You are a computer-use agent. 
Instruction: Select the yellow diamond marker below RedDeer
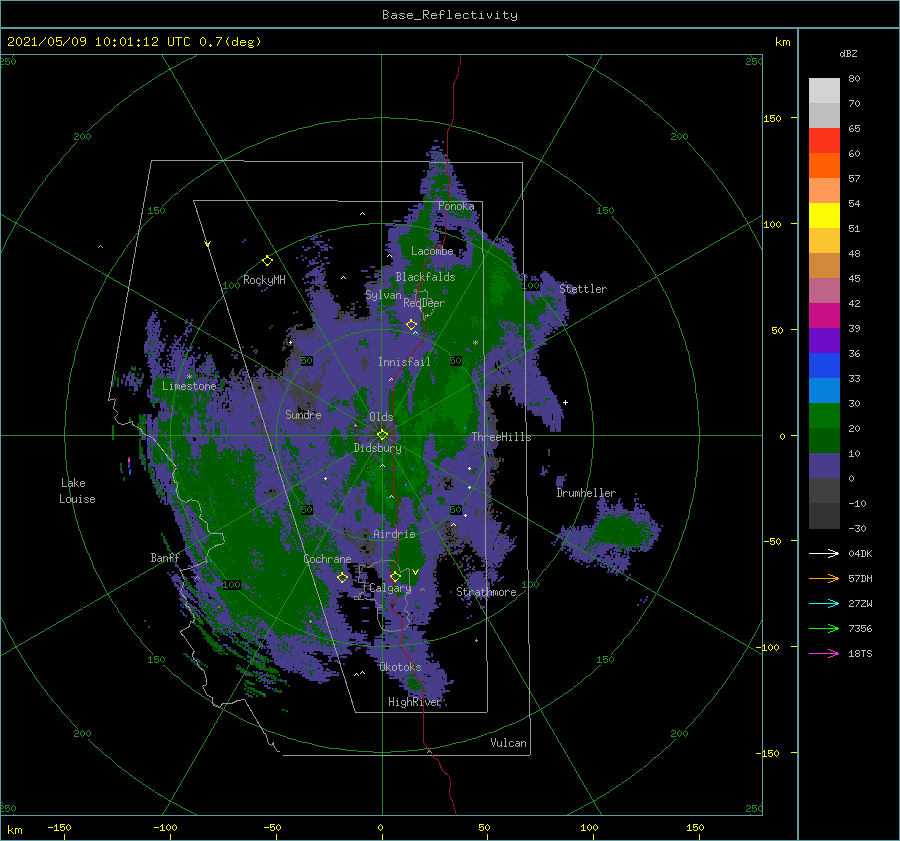pyautogui.click(x=412, y=325)
